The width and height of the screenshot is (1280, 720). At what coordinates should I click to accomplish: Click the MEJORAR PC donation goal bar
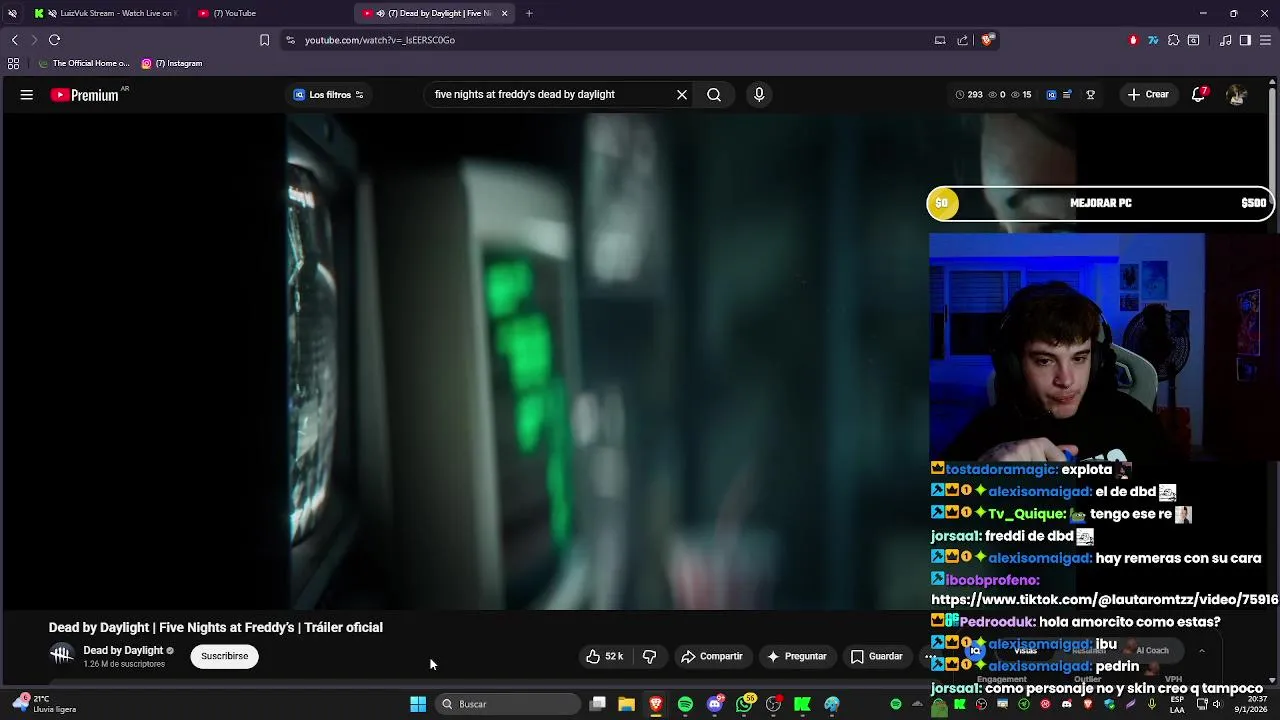(1100, 203)
